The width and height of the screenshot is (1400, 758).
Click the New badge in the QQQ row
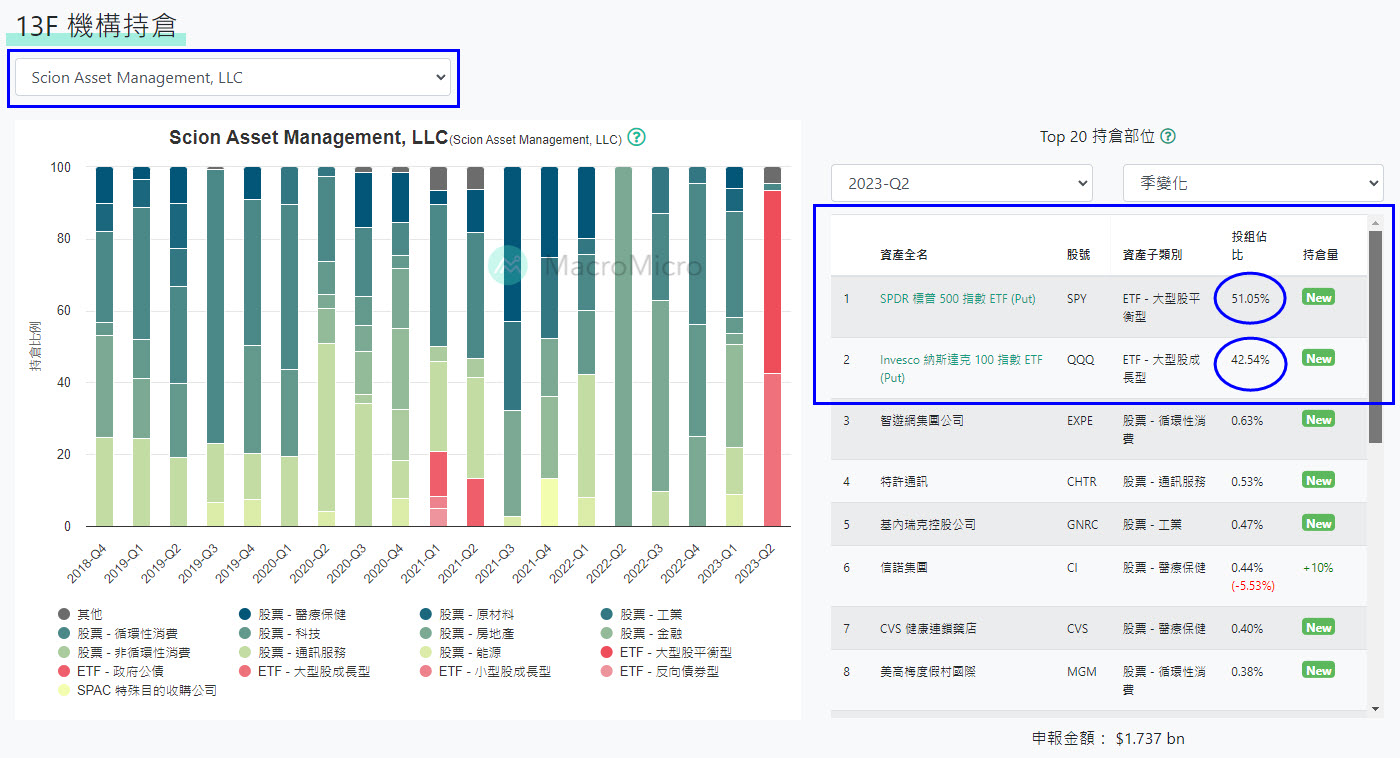[1319, 359]
